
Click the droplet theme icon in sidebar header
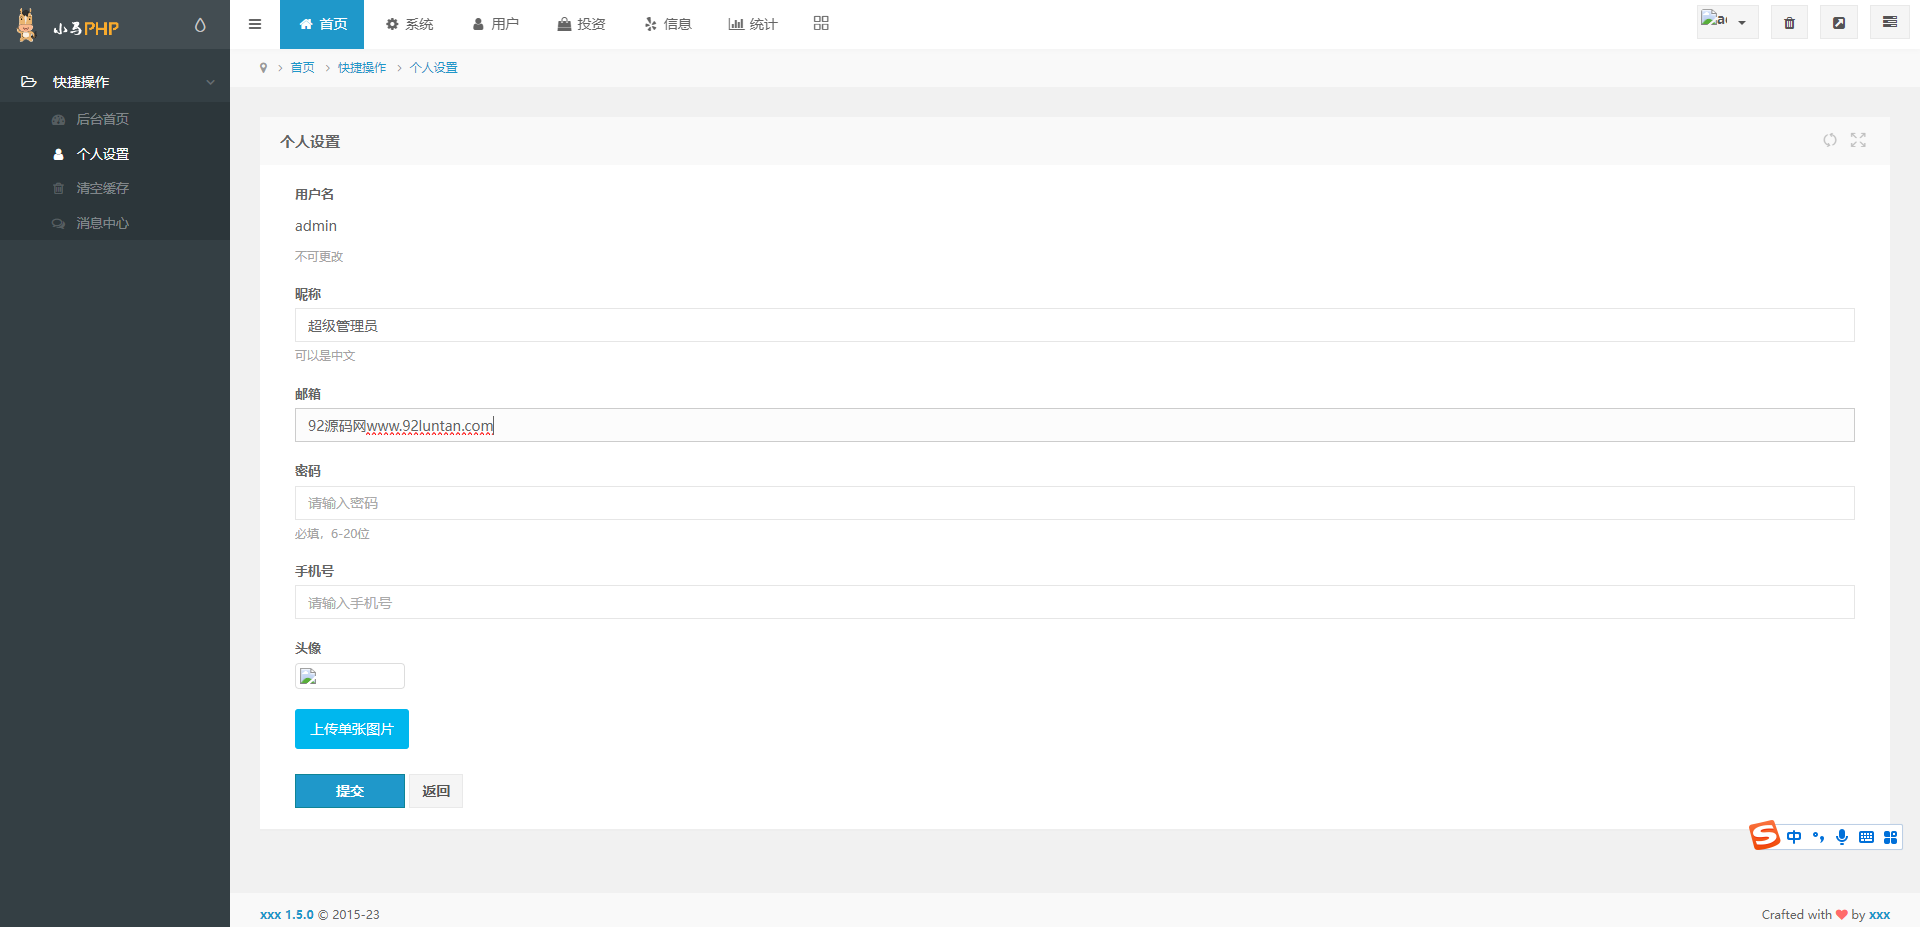tap(200, 25)
